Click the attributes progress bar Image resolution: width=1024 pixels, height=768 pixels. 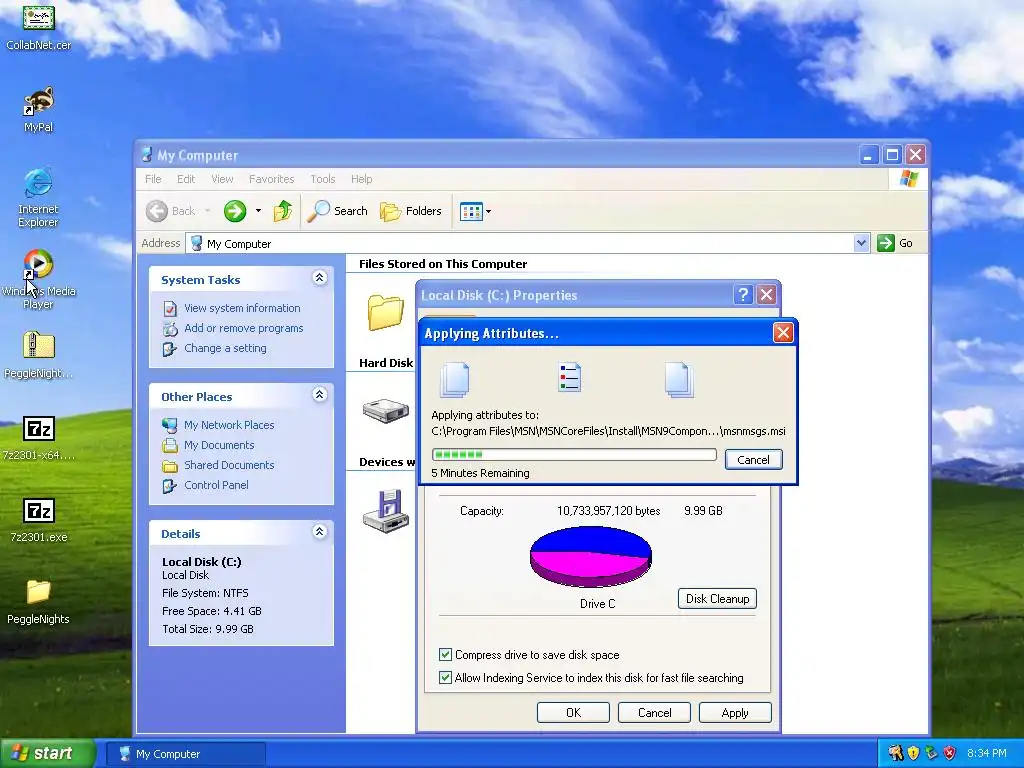click(574, 455)
